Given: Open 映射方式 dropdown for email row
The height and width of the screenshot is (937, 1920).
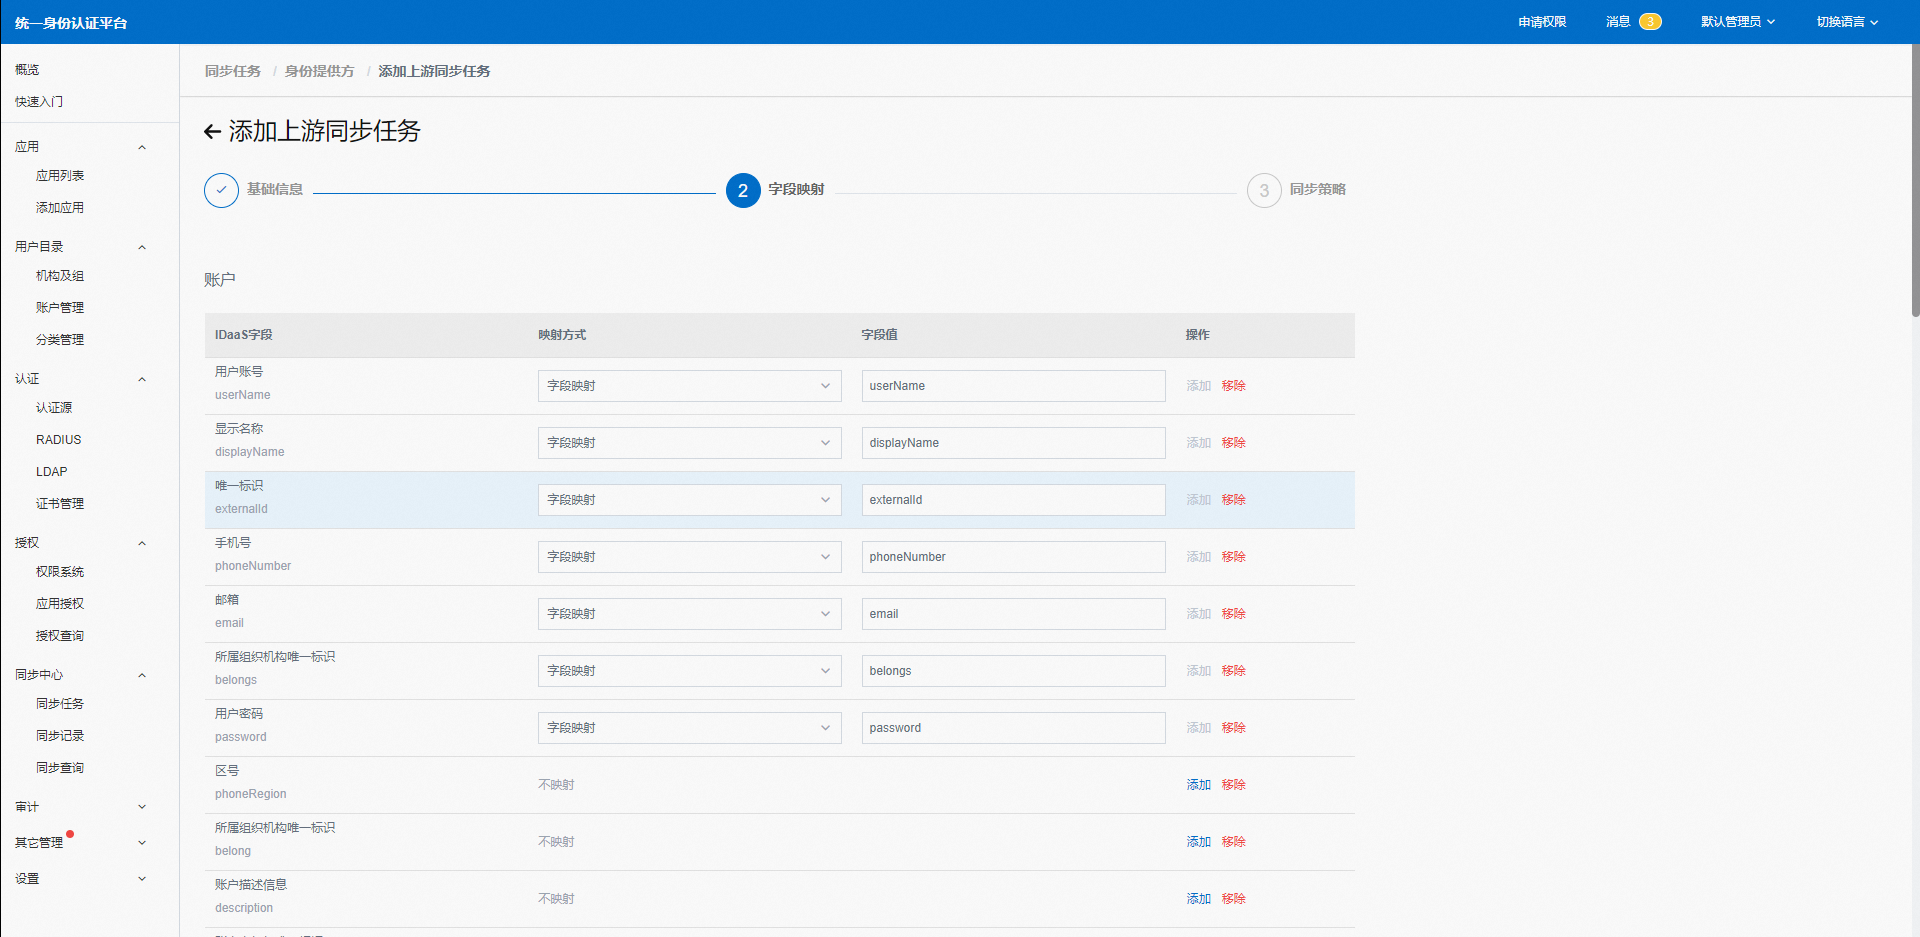Looking at the screenshot, I should click(x=689, y=614).
